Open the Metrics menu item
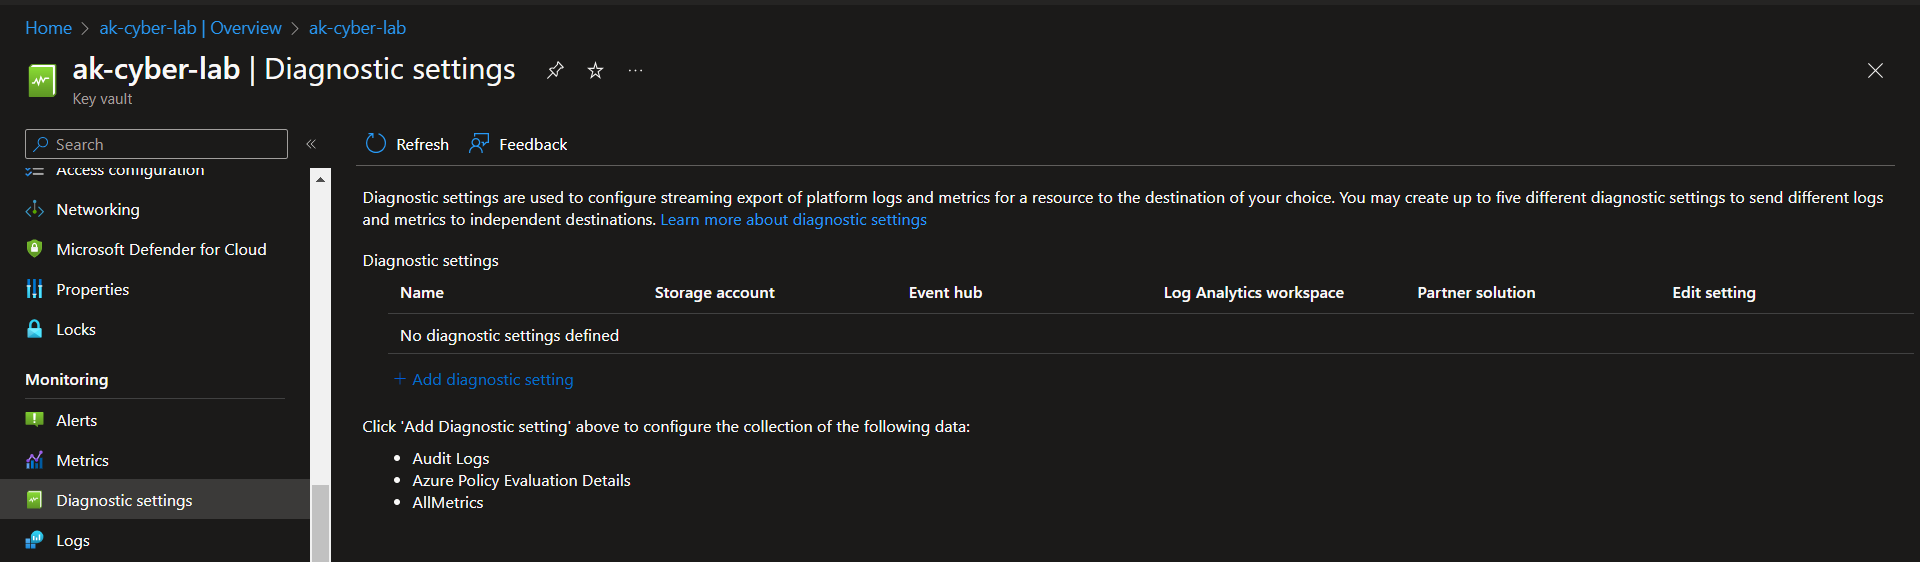1920x562 pixels. (x=82, y=460)
